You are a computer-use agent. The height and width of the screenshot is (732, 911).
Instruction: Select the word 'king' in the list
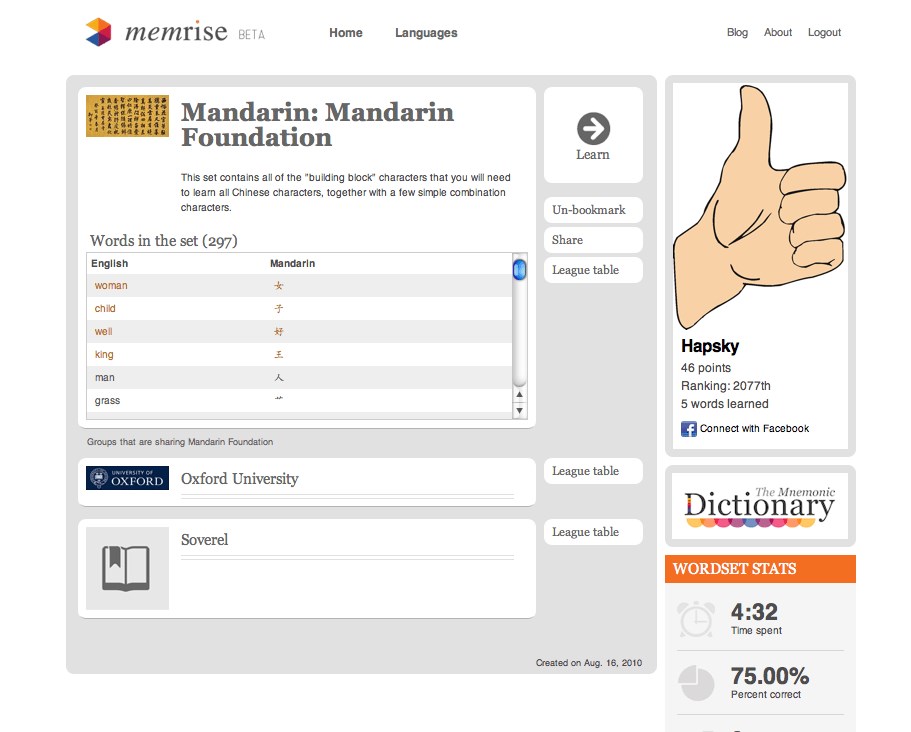pyautogui.click(x=104, y=354)
